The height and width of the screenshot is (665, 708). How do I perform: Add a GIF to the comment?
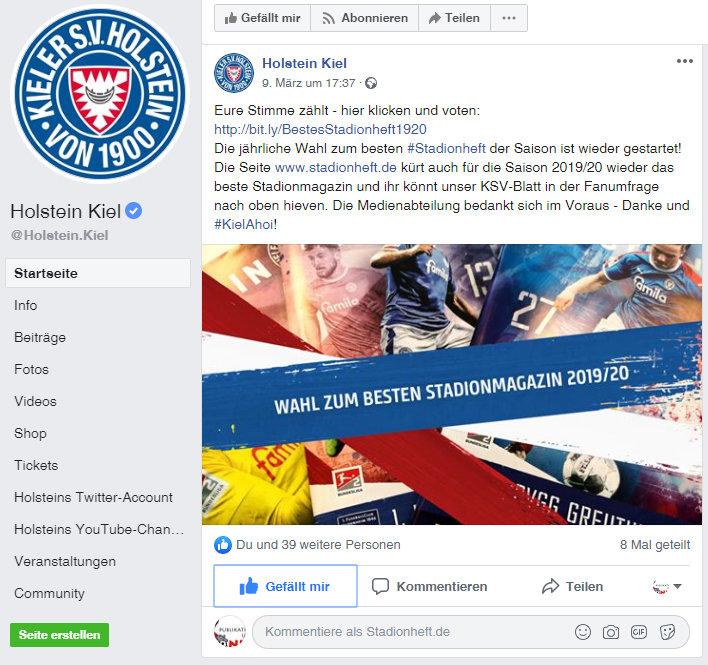click(x=639, y=632)
